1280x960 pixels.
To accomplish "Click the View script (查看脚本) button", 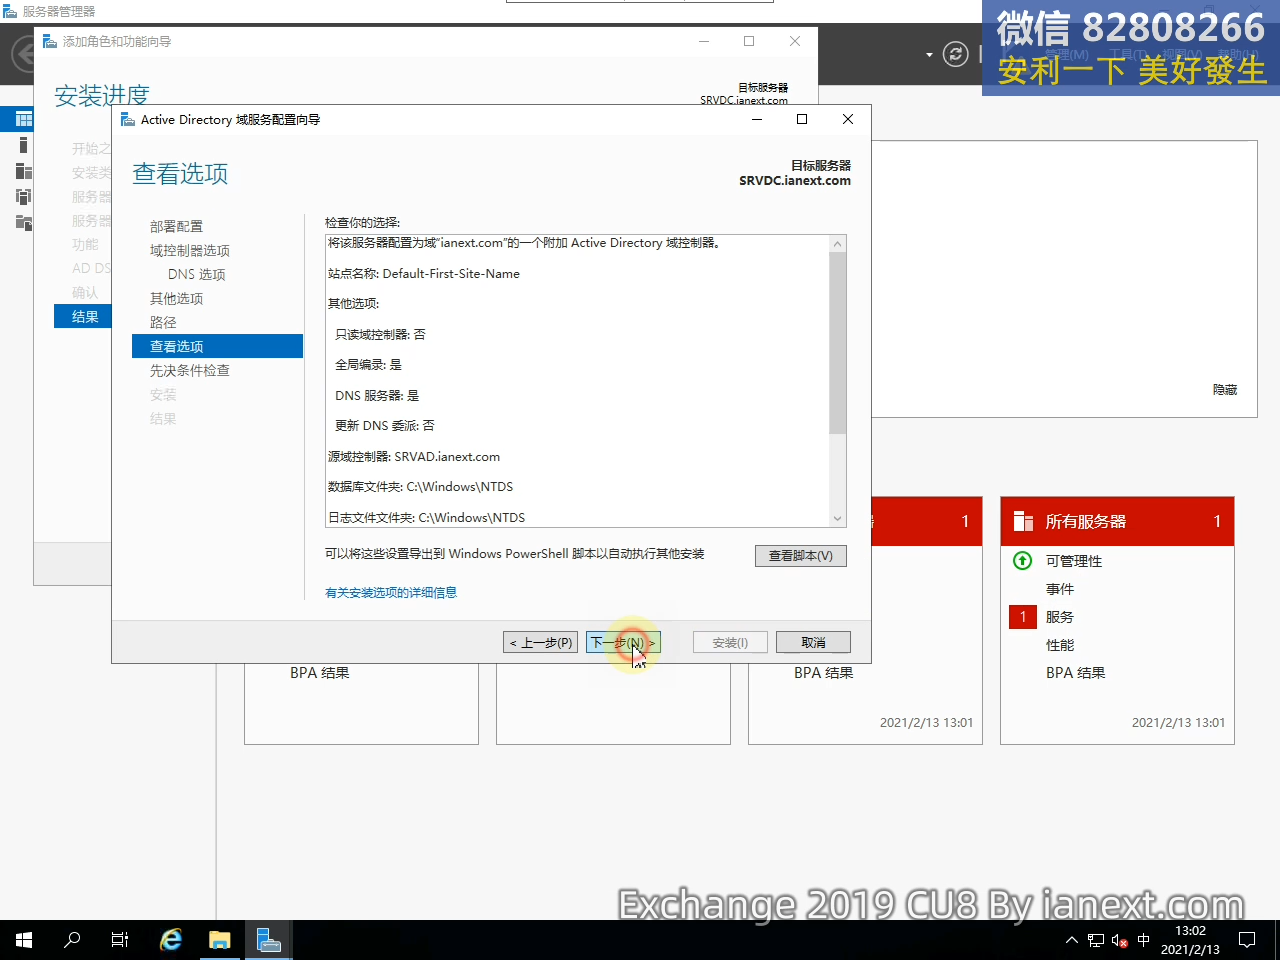I will [x=800, y=556].
